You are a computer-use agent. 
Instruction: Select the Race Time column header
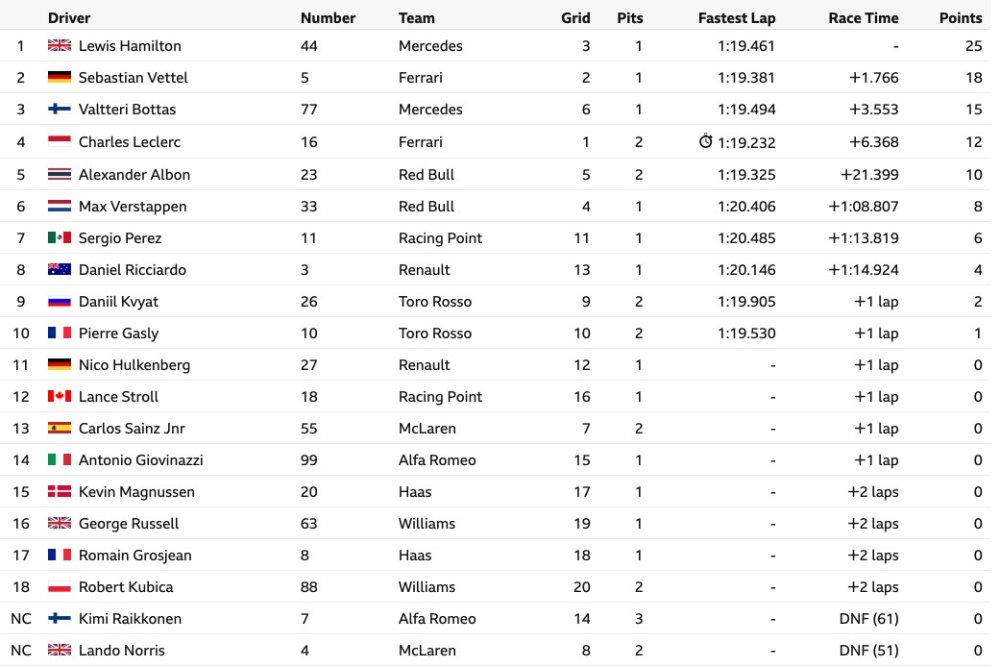pyautogui.click(x=864, y=18)
